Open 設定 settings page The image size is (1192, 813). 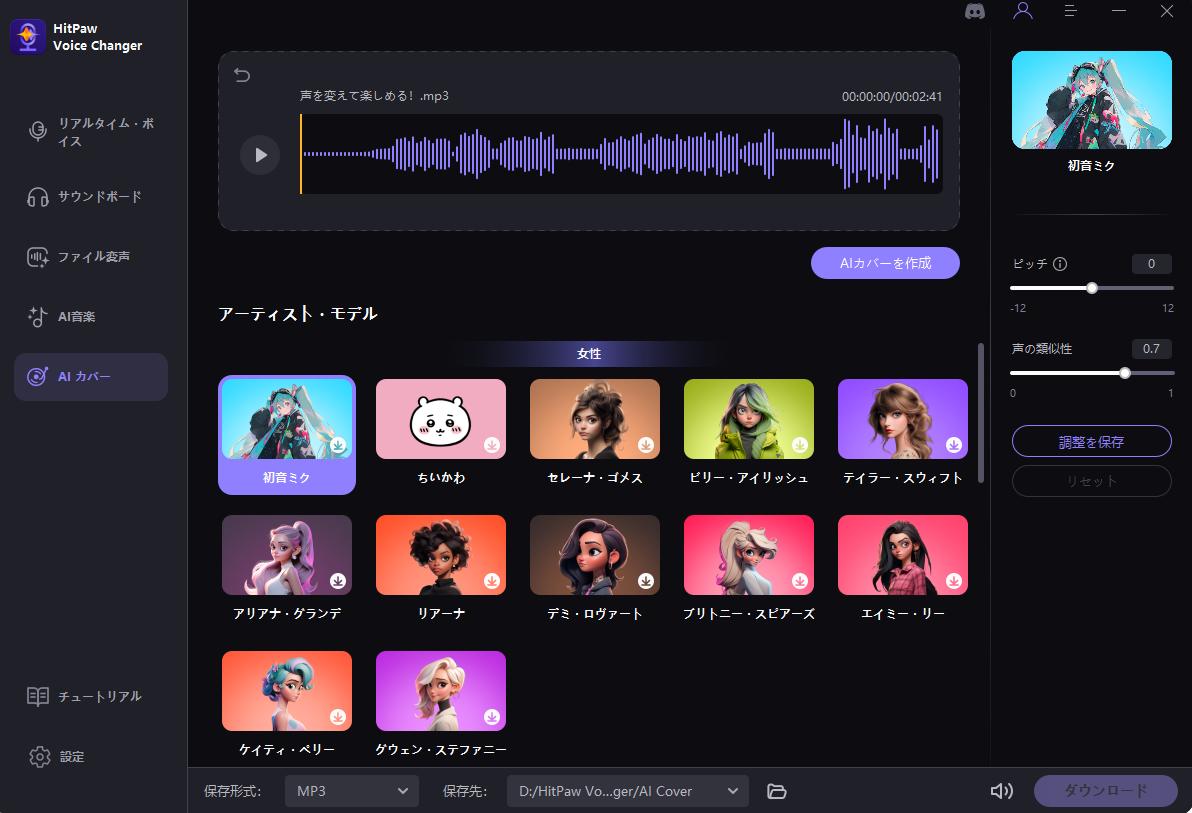pos(91,757)
